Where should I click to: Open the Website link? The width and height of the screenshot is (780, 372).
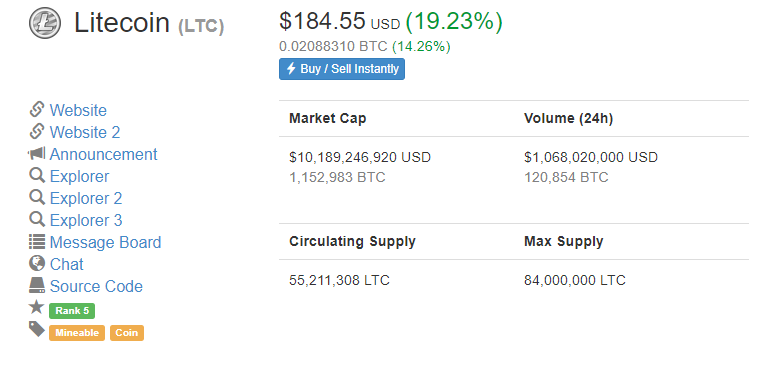tap(78, 110)
